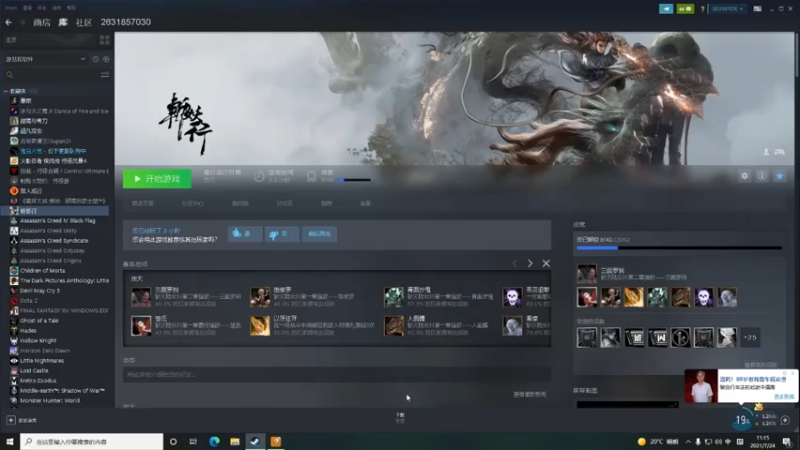Open the 2631857030 profile tab

pyautogui.click(x=126, y=22)
